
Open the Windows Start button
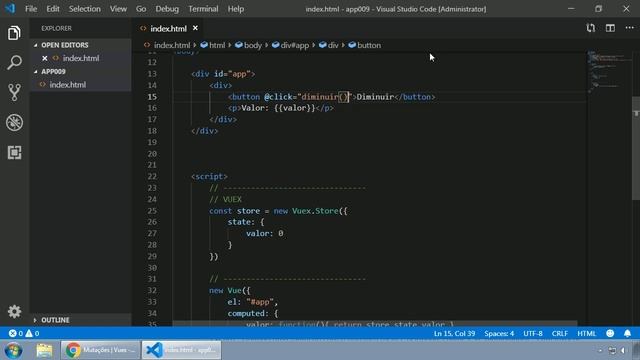pos(13,350)
